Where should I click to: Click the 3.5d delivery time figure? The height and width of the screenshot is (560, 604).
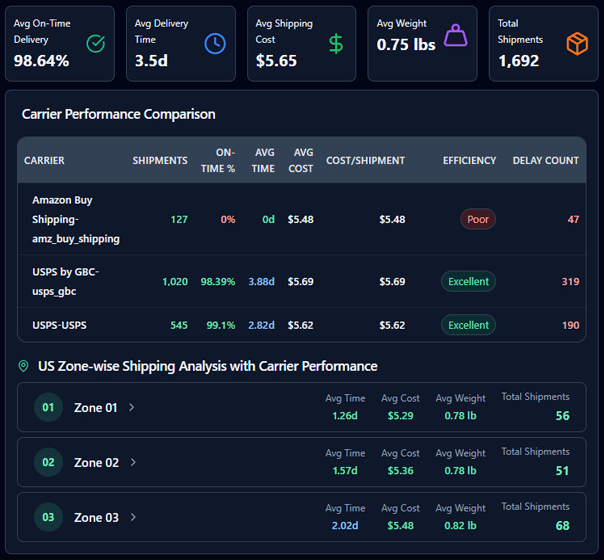point(151,60)
